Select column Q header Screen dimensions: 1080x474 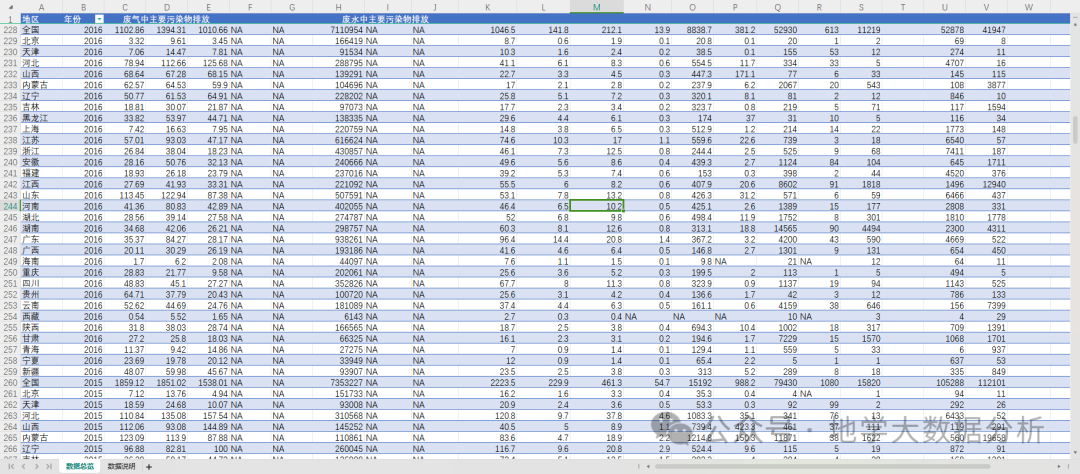pyautogui.click(x=777, y=7)
